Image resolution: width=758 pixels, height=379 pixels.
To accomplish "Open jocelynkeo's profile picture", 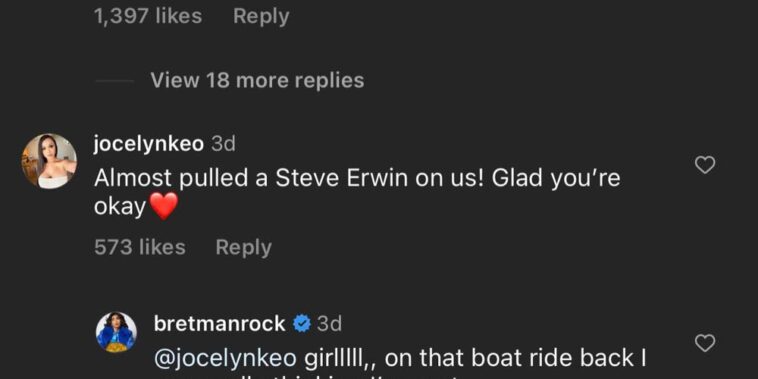I will 49,161.
